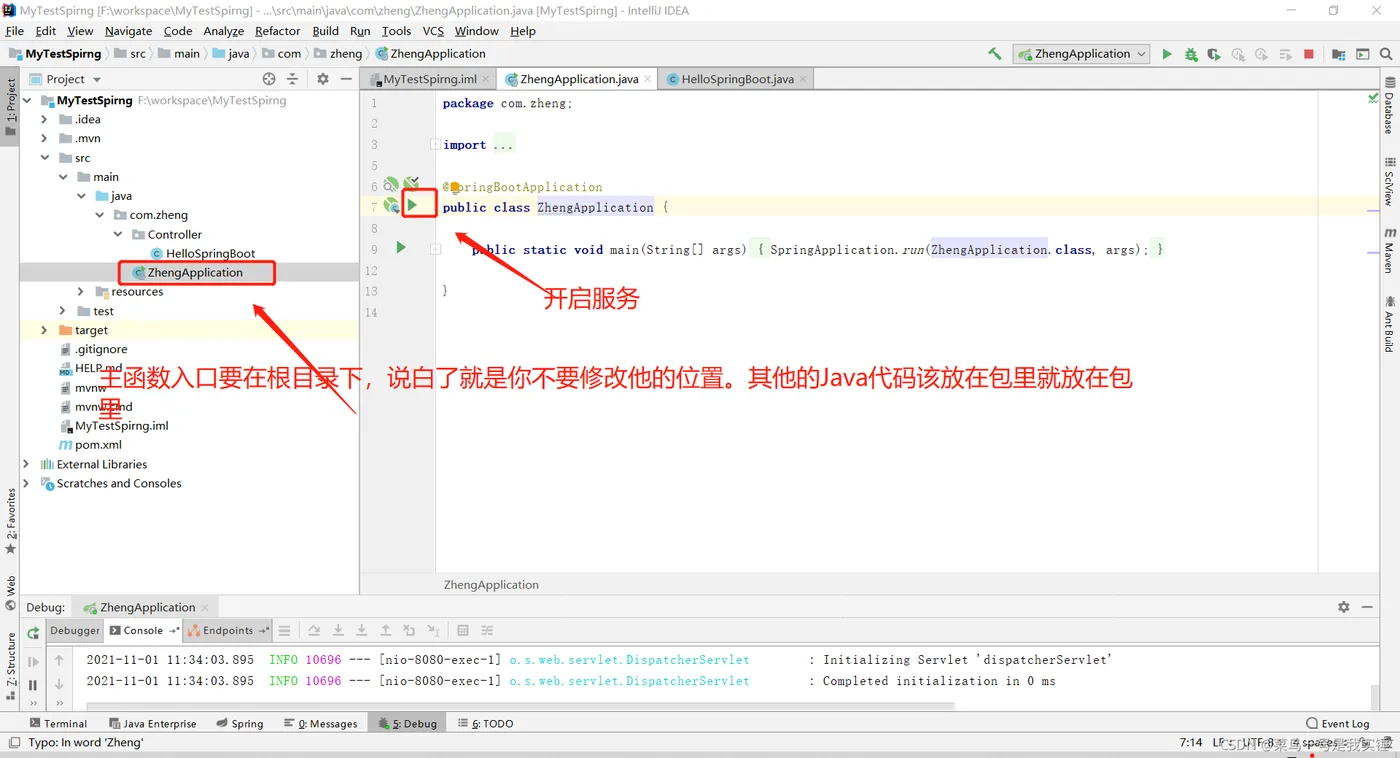
Task: Collapse the Controller package
Action: click(118, 234)
